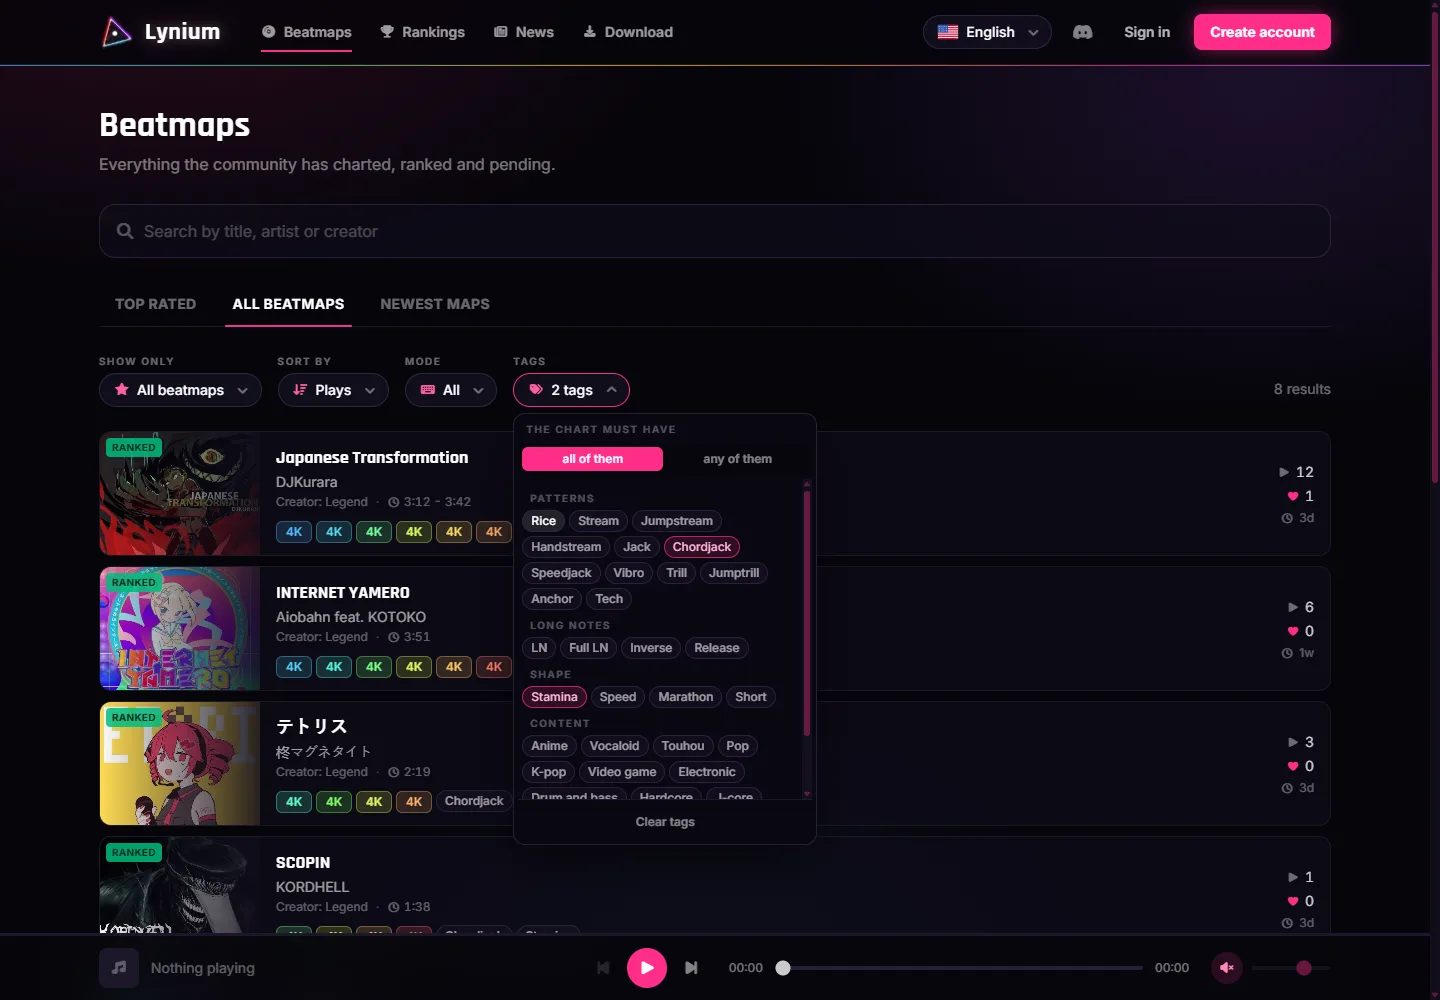Open the English language dropdown

(987, 32)
